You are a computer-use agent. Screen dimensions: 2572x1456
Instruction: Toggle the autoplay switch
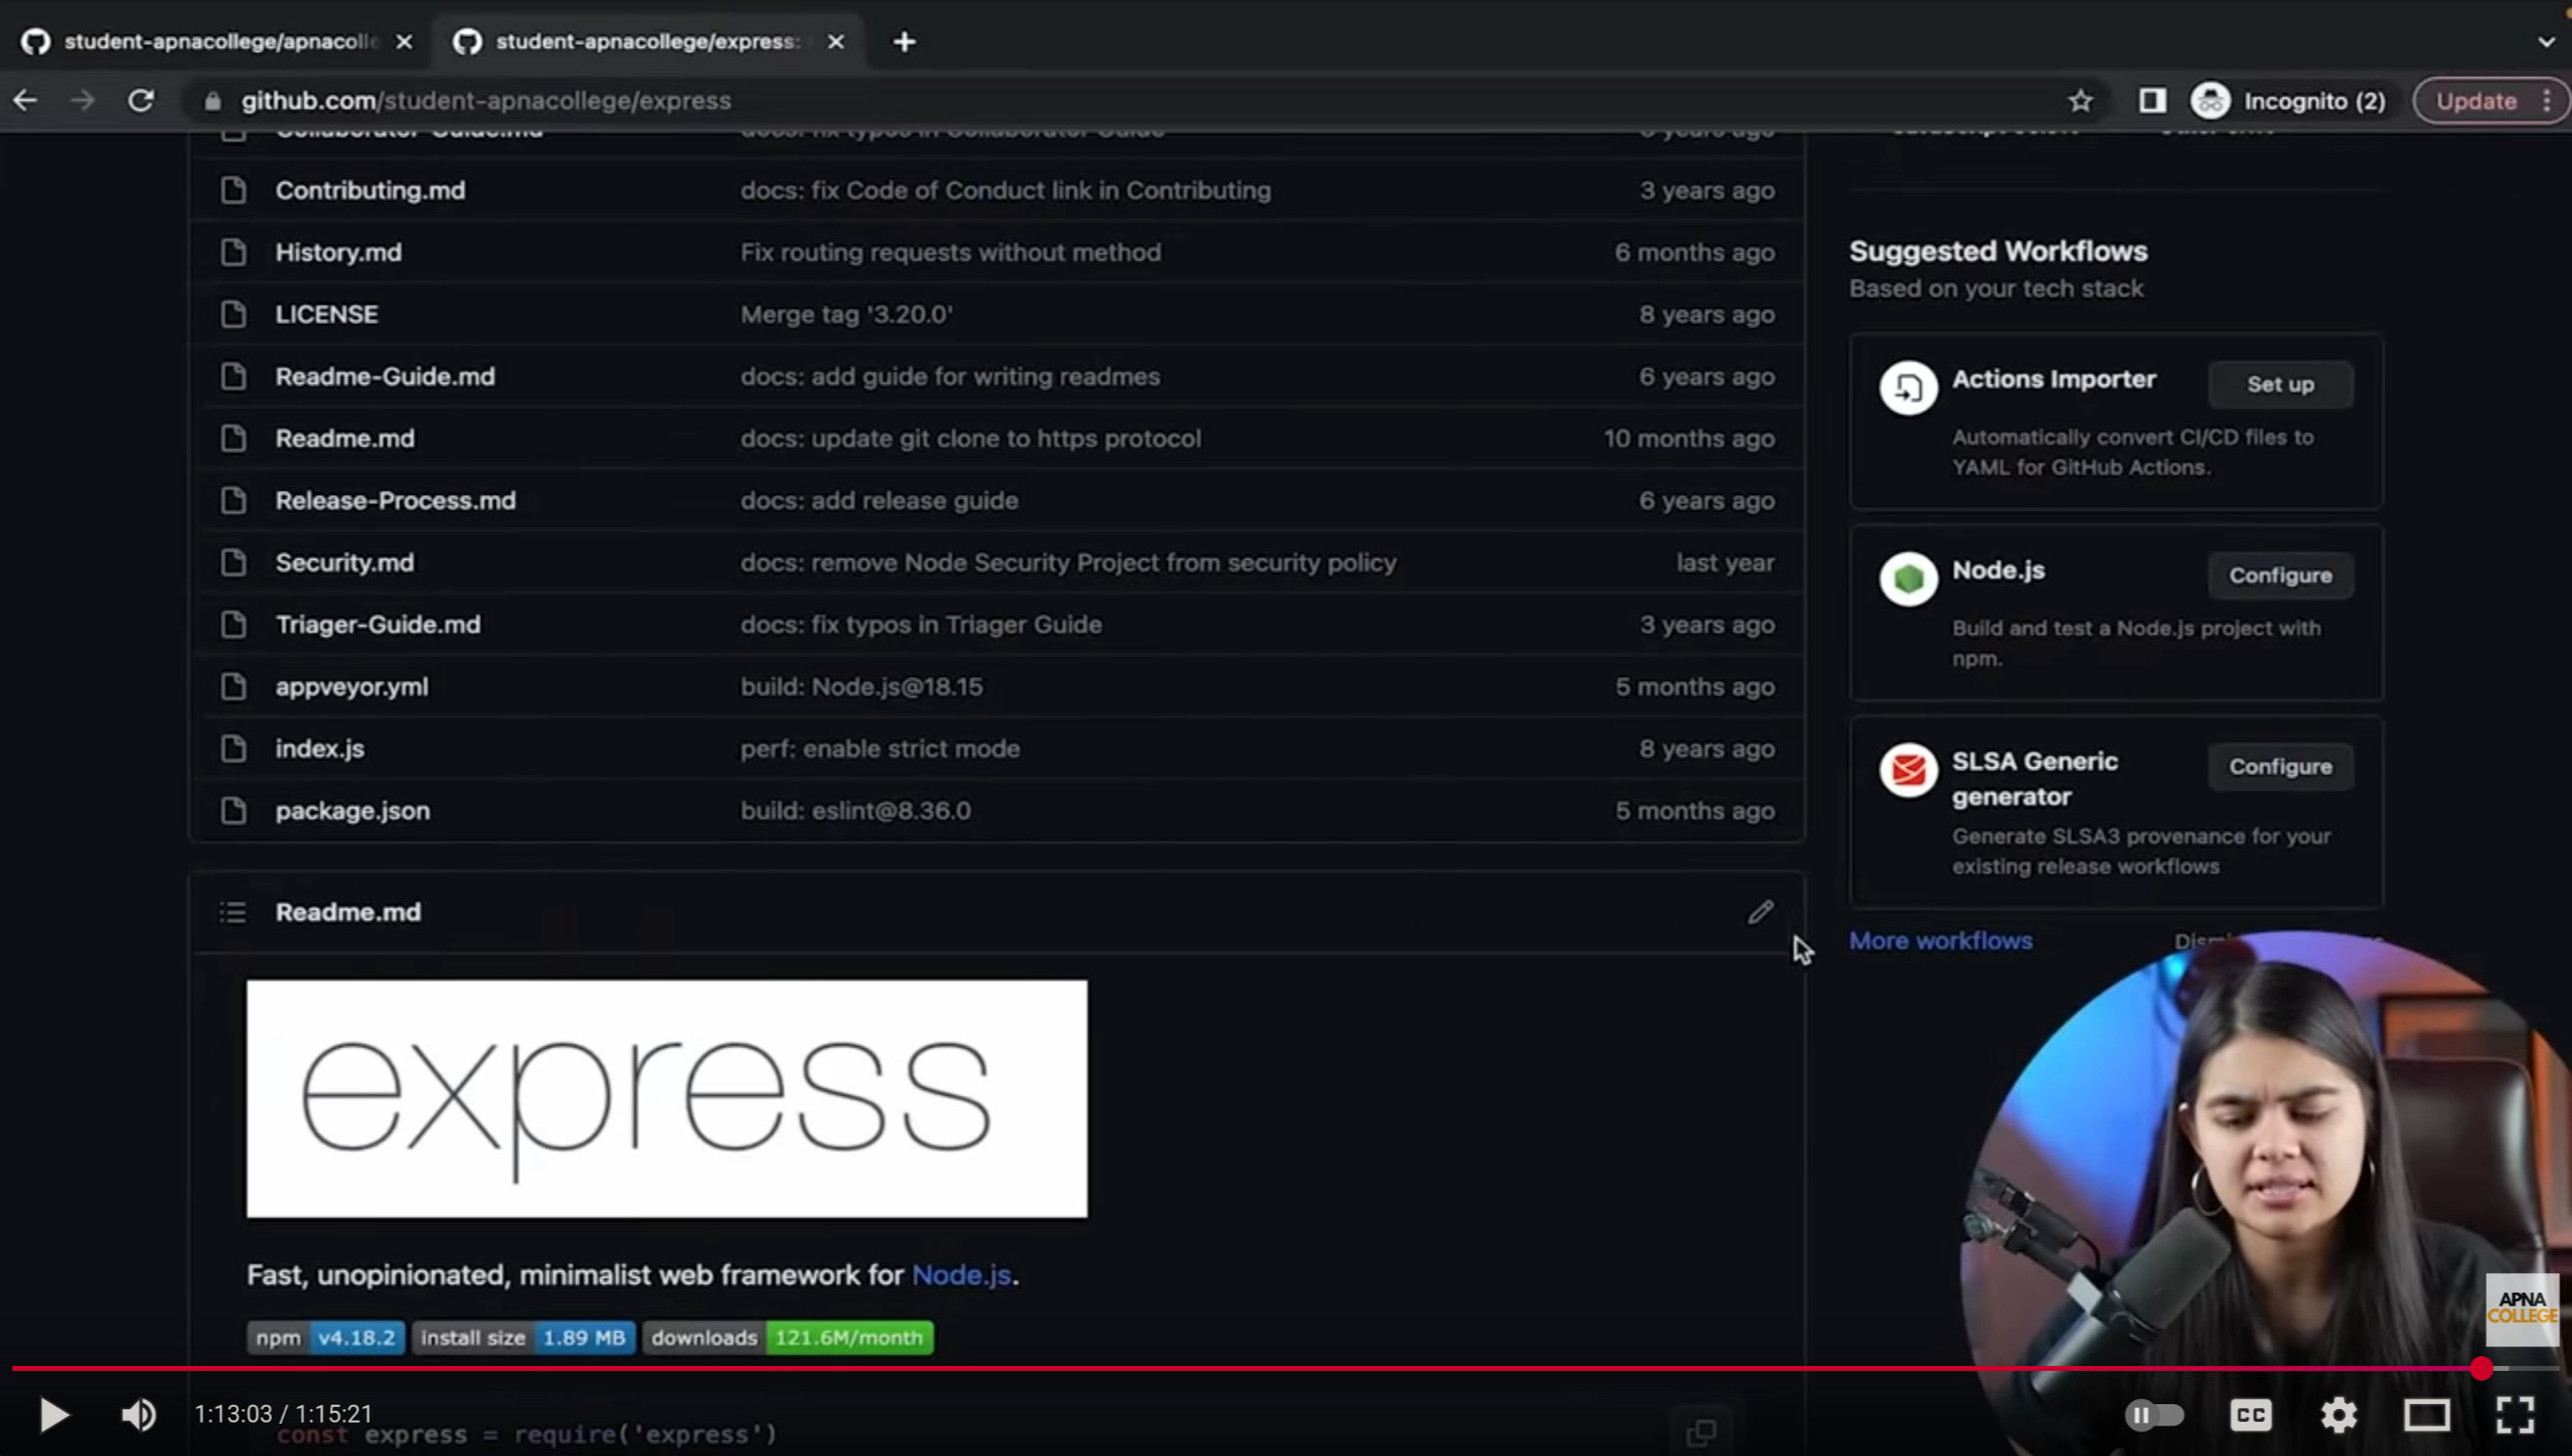[2154, 1414]
